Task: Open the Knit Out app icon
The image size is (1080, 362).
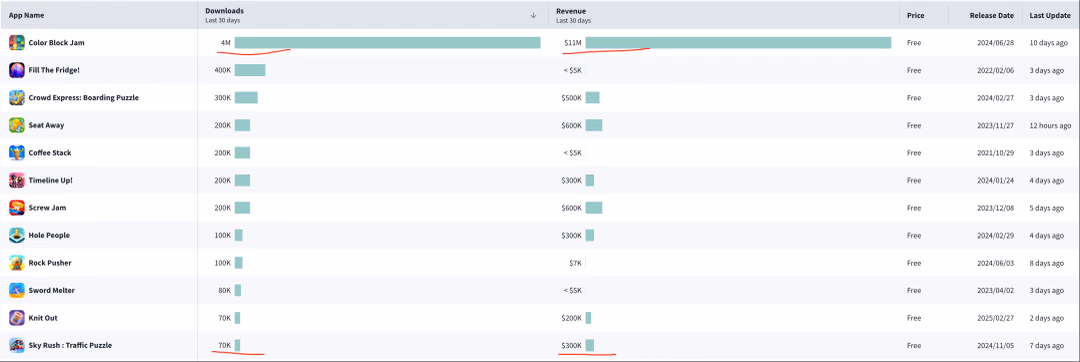Action: coord(17,318)
